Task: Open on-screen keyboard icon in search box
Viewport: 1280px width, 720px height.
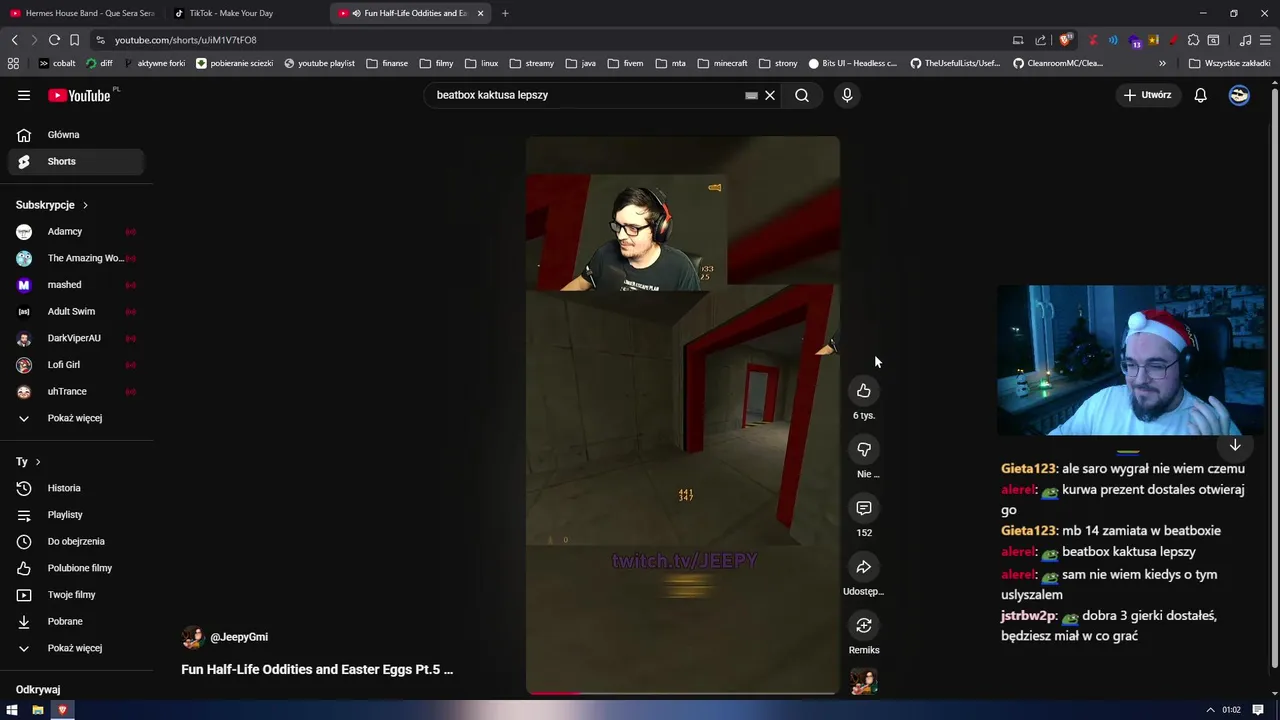Action: pyautogui.click(x=751, y=95)
